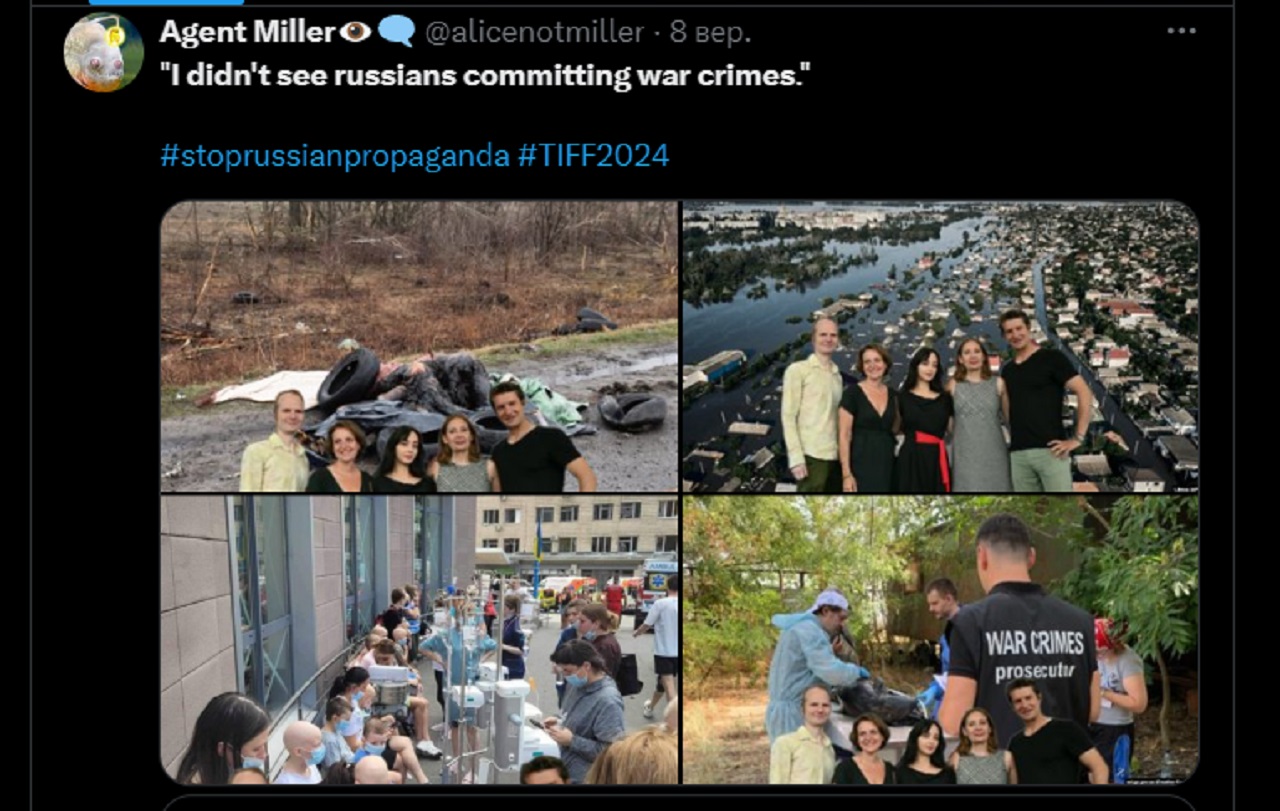Click the tire on the right in the roadside photo

tap(632, 412)
